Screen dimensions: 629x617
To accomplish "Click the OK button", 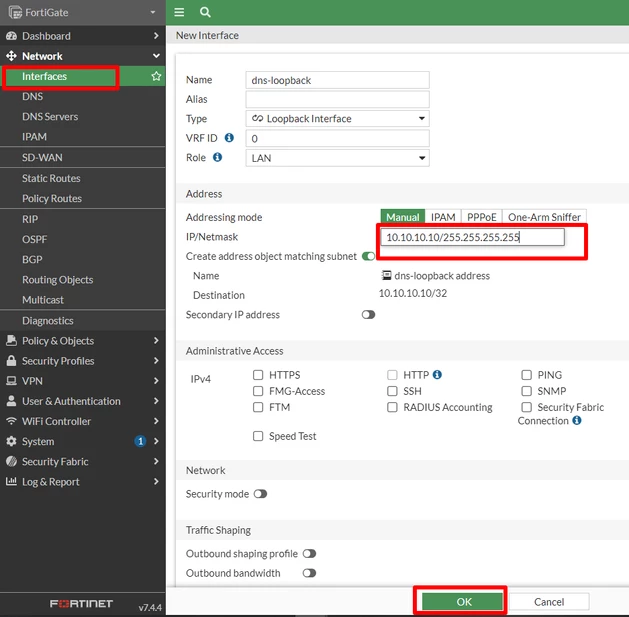I will (x=462, y=601).
